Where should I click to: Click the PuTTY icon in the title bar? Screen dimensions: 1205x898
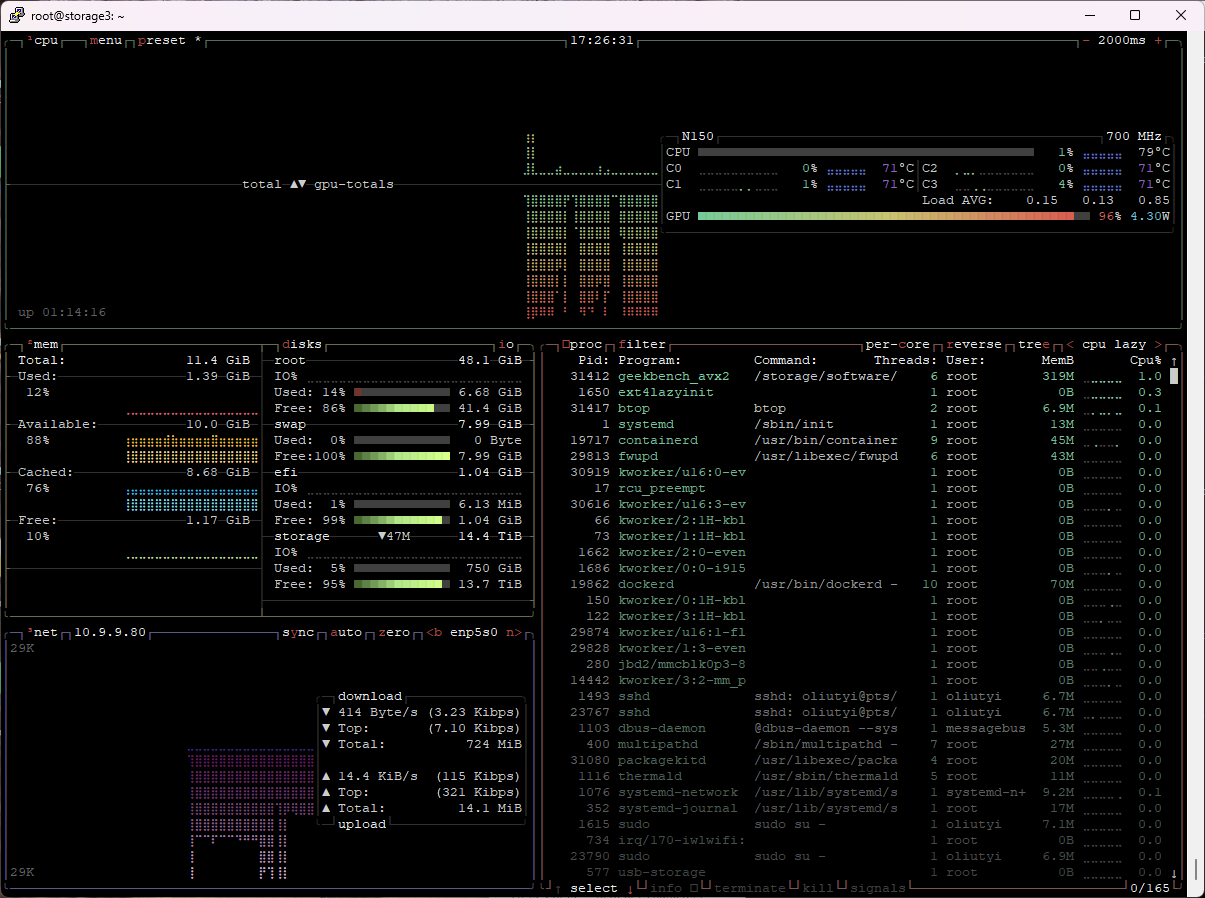(15, 15)
